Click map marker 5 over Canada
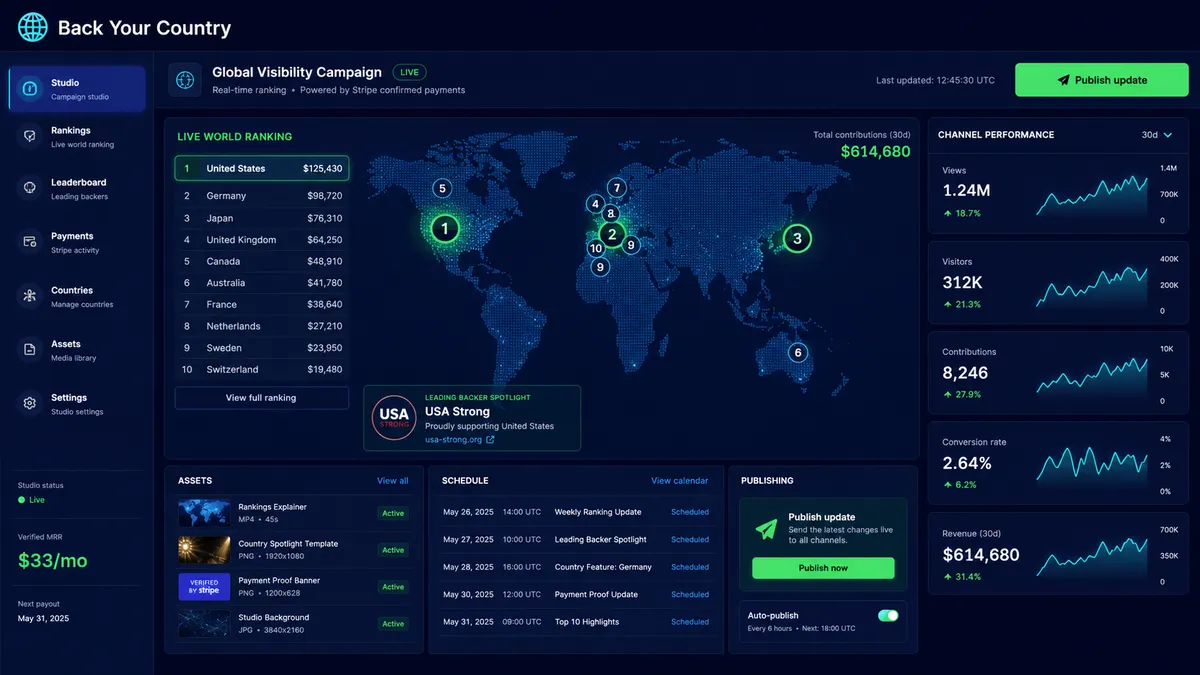1200x675 pixels. coord(442,188)
